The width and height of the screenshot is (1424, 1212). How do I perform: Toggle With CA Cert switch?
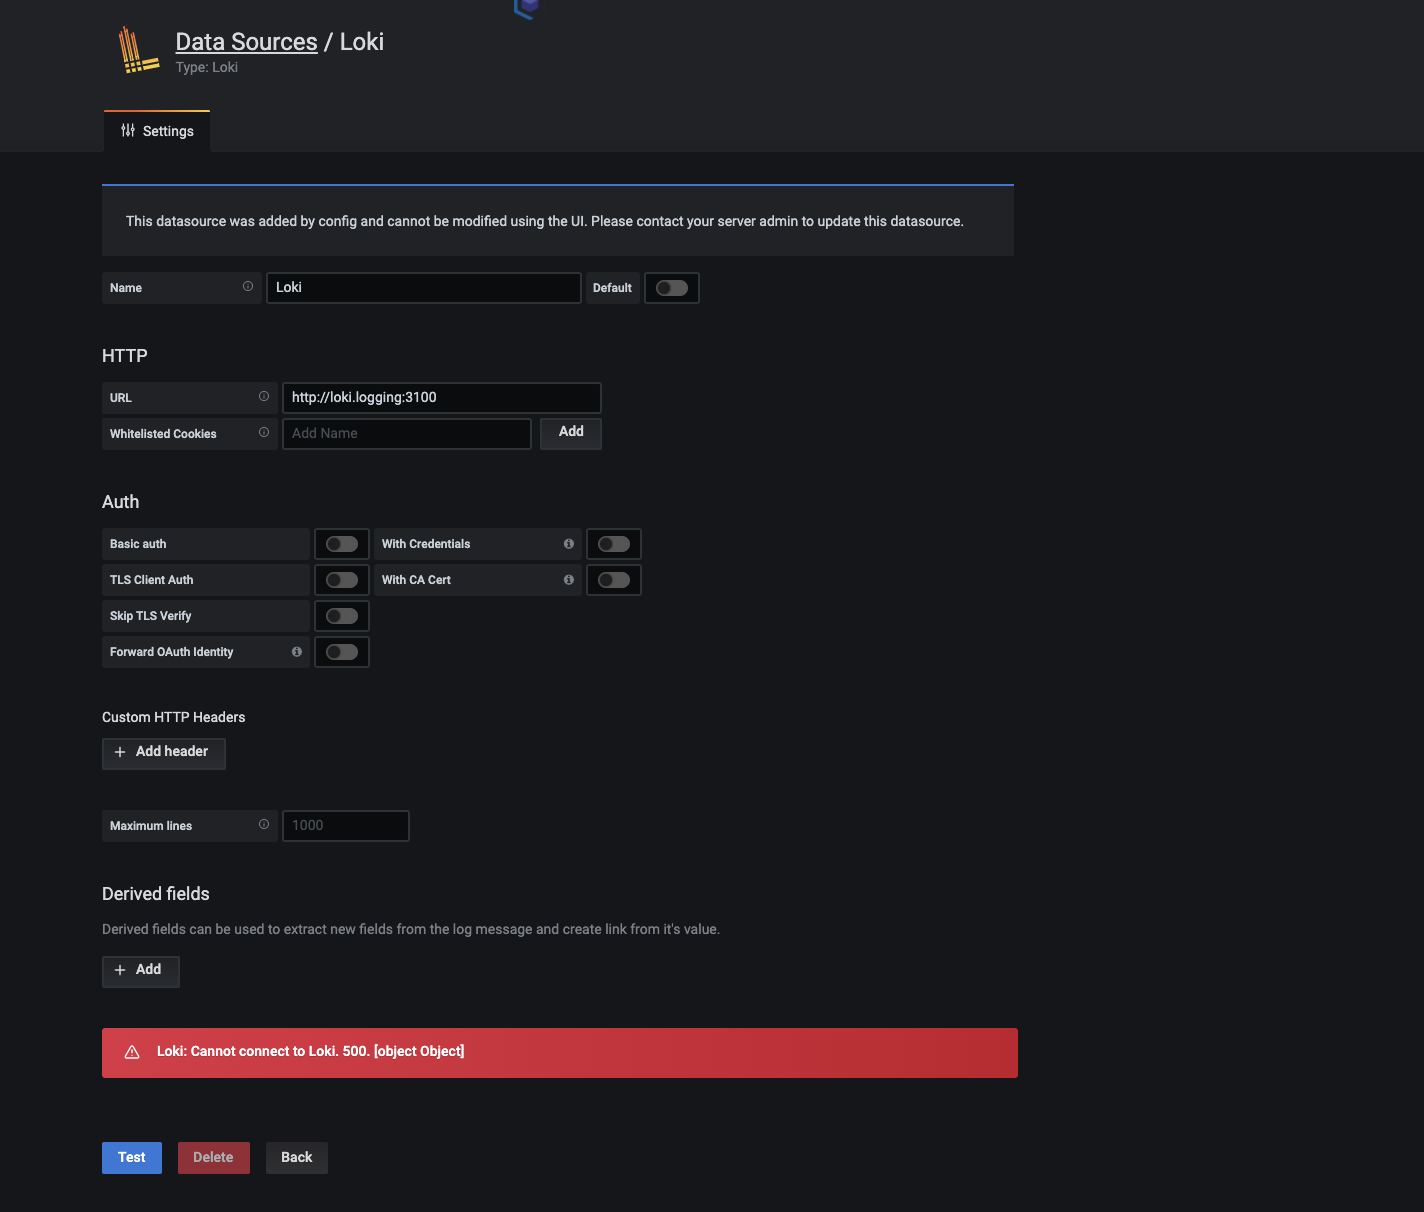pos(614,580)
